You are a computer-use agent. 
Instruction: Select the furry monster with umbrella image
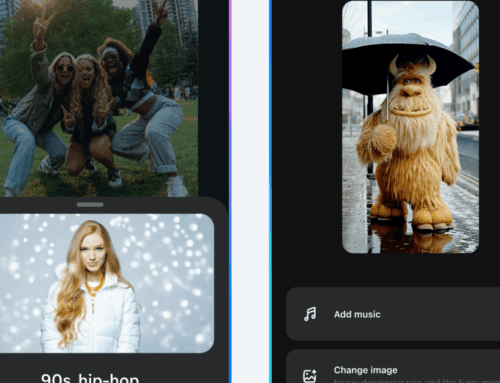pos(410,127)
